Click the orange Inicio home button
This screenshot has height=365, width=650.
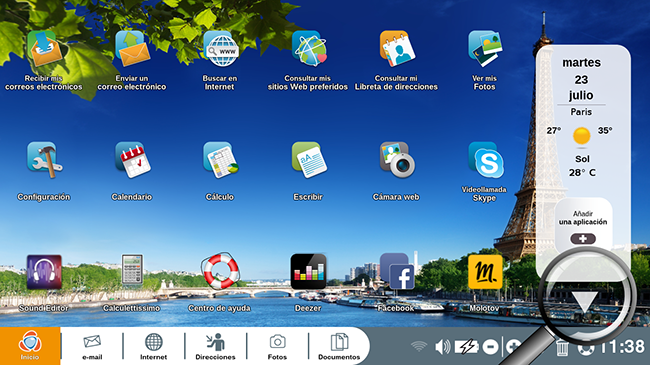click(30, 346)
